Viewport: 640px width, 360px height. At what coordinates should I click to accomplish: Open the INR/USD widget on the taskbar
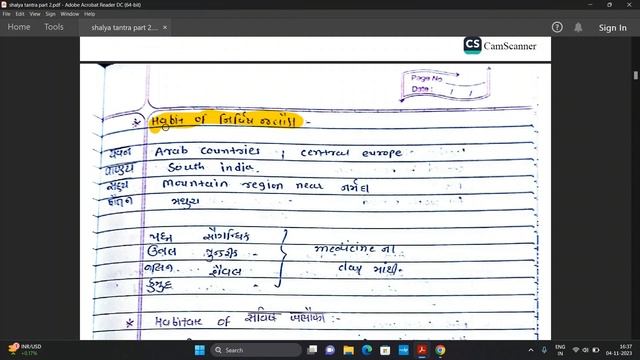coord(24,350)
